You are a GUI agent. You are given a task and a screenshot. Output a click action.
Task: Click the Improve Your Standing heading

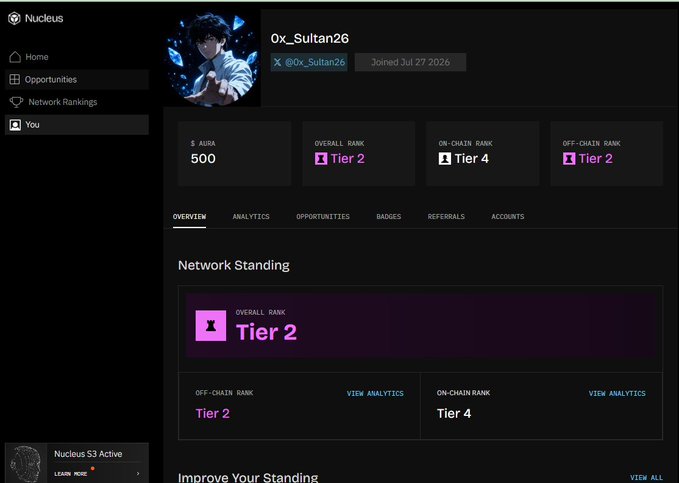[x=248, y=477]
